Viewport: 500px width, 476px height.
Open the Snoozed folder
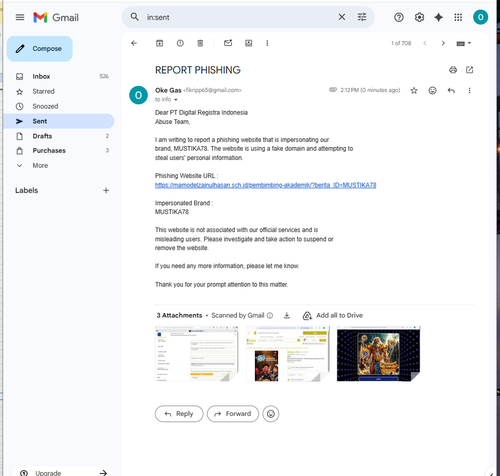coord(59,106)
